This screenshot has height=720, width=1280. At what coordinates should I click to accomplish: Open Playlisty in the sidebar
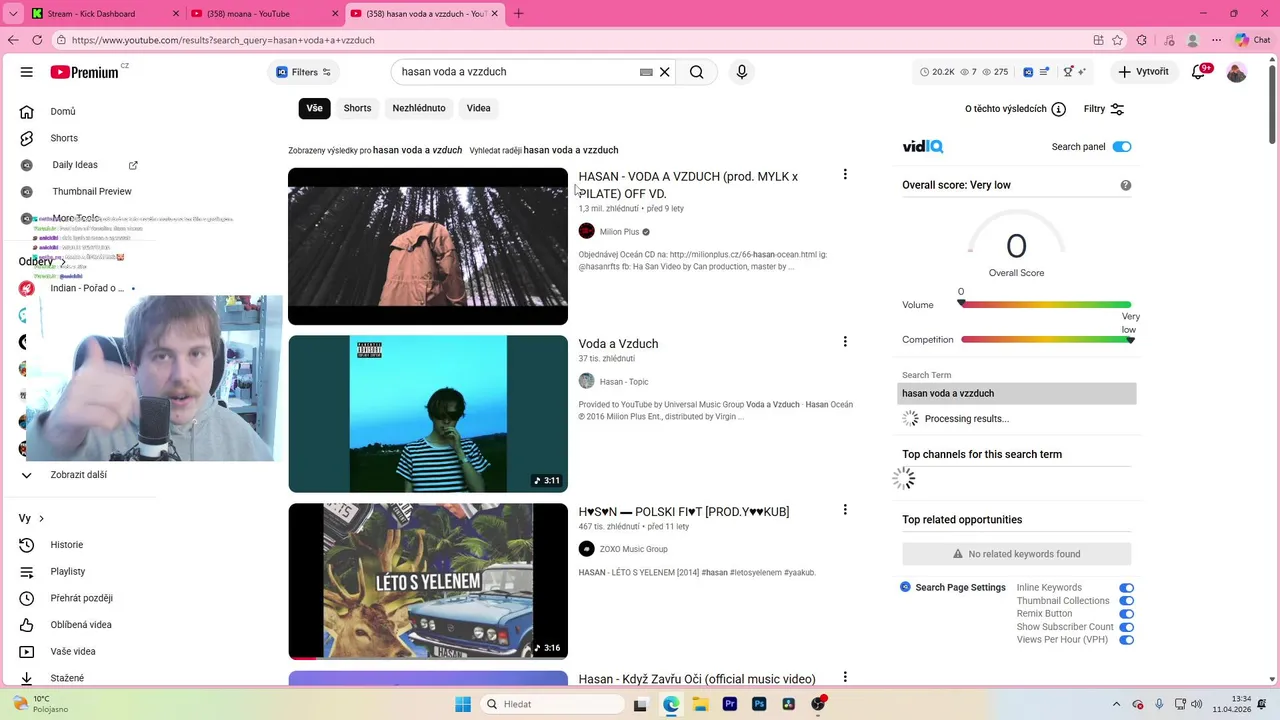tap(67, 571)
